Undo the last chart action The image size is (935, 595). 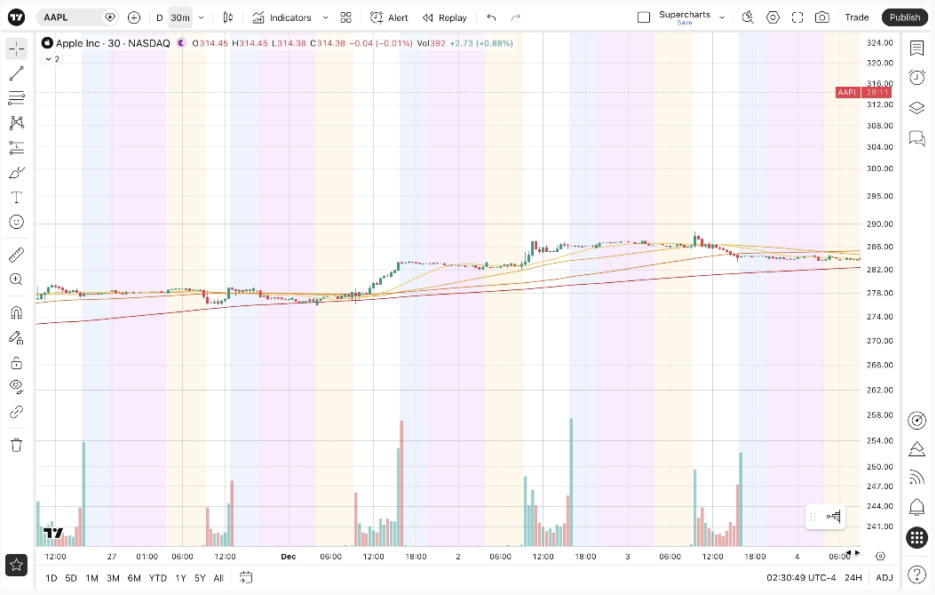[491, 17]
